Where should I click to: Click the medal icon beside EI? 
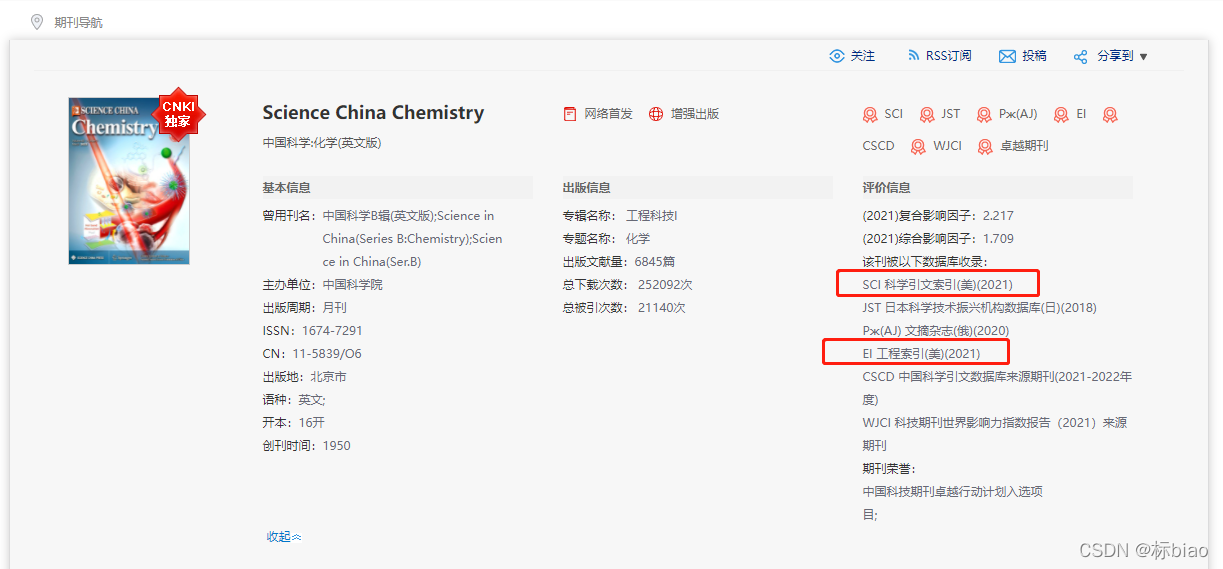[1061, 115]
